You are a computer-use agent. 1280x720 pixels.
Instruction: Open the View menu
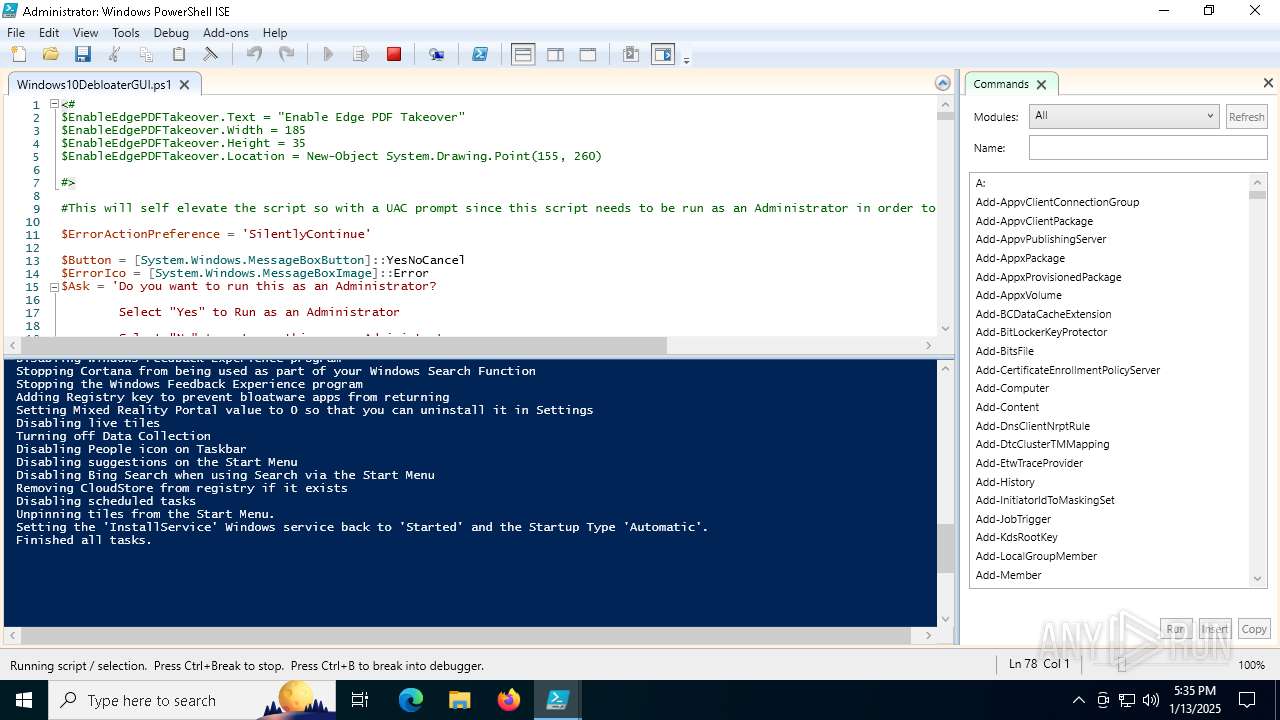85,32
